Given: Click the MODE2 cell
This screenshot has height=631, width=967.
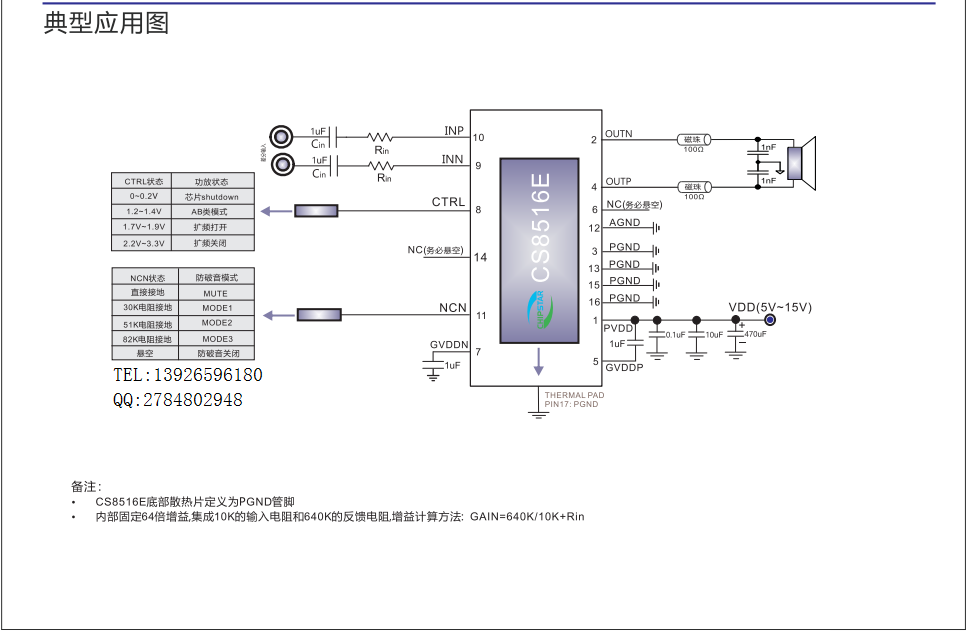Looking at the screenshot, I should tap(217, 323).
